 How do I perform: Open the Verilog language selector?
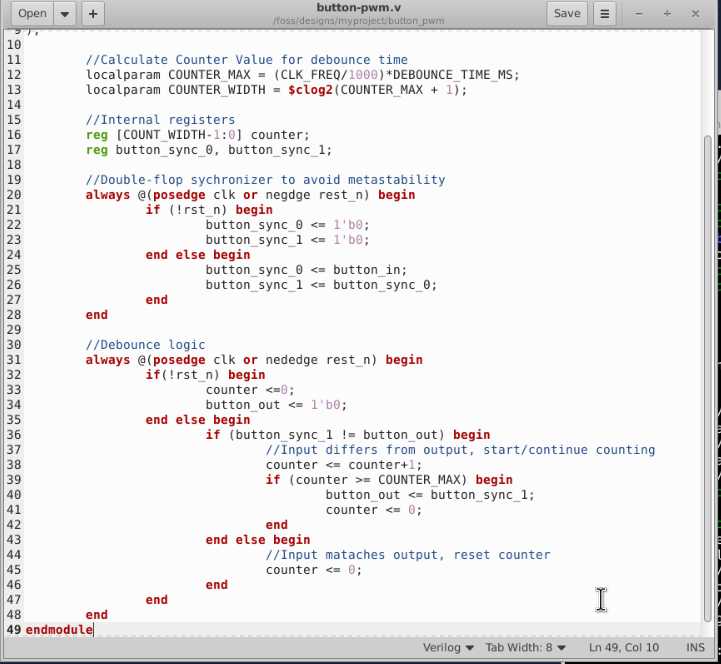[447, 647]
